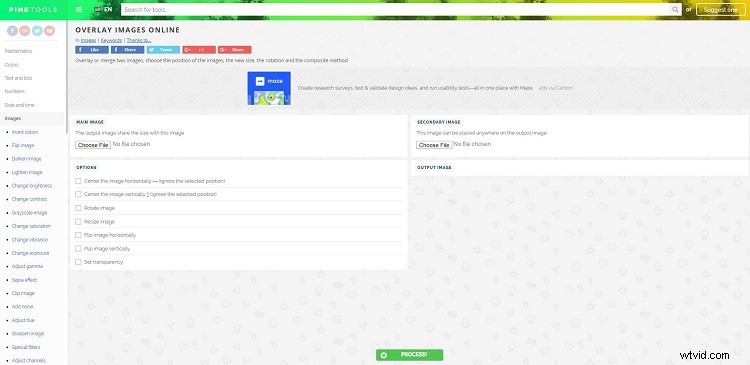The image size is (750, 365).
Task: Open the Mathematics category
Action: pos(18,51)
